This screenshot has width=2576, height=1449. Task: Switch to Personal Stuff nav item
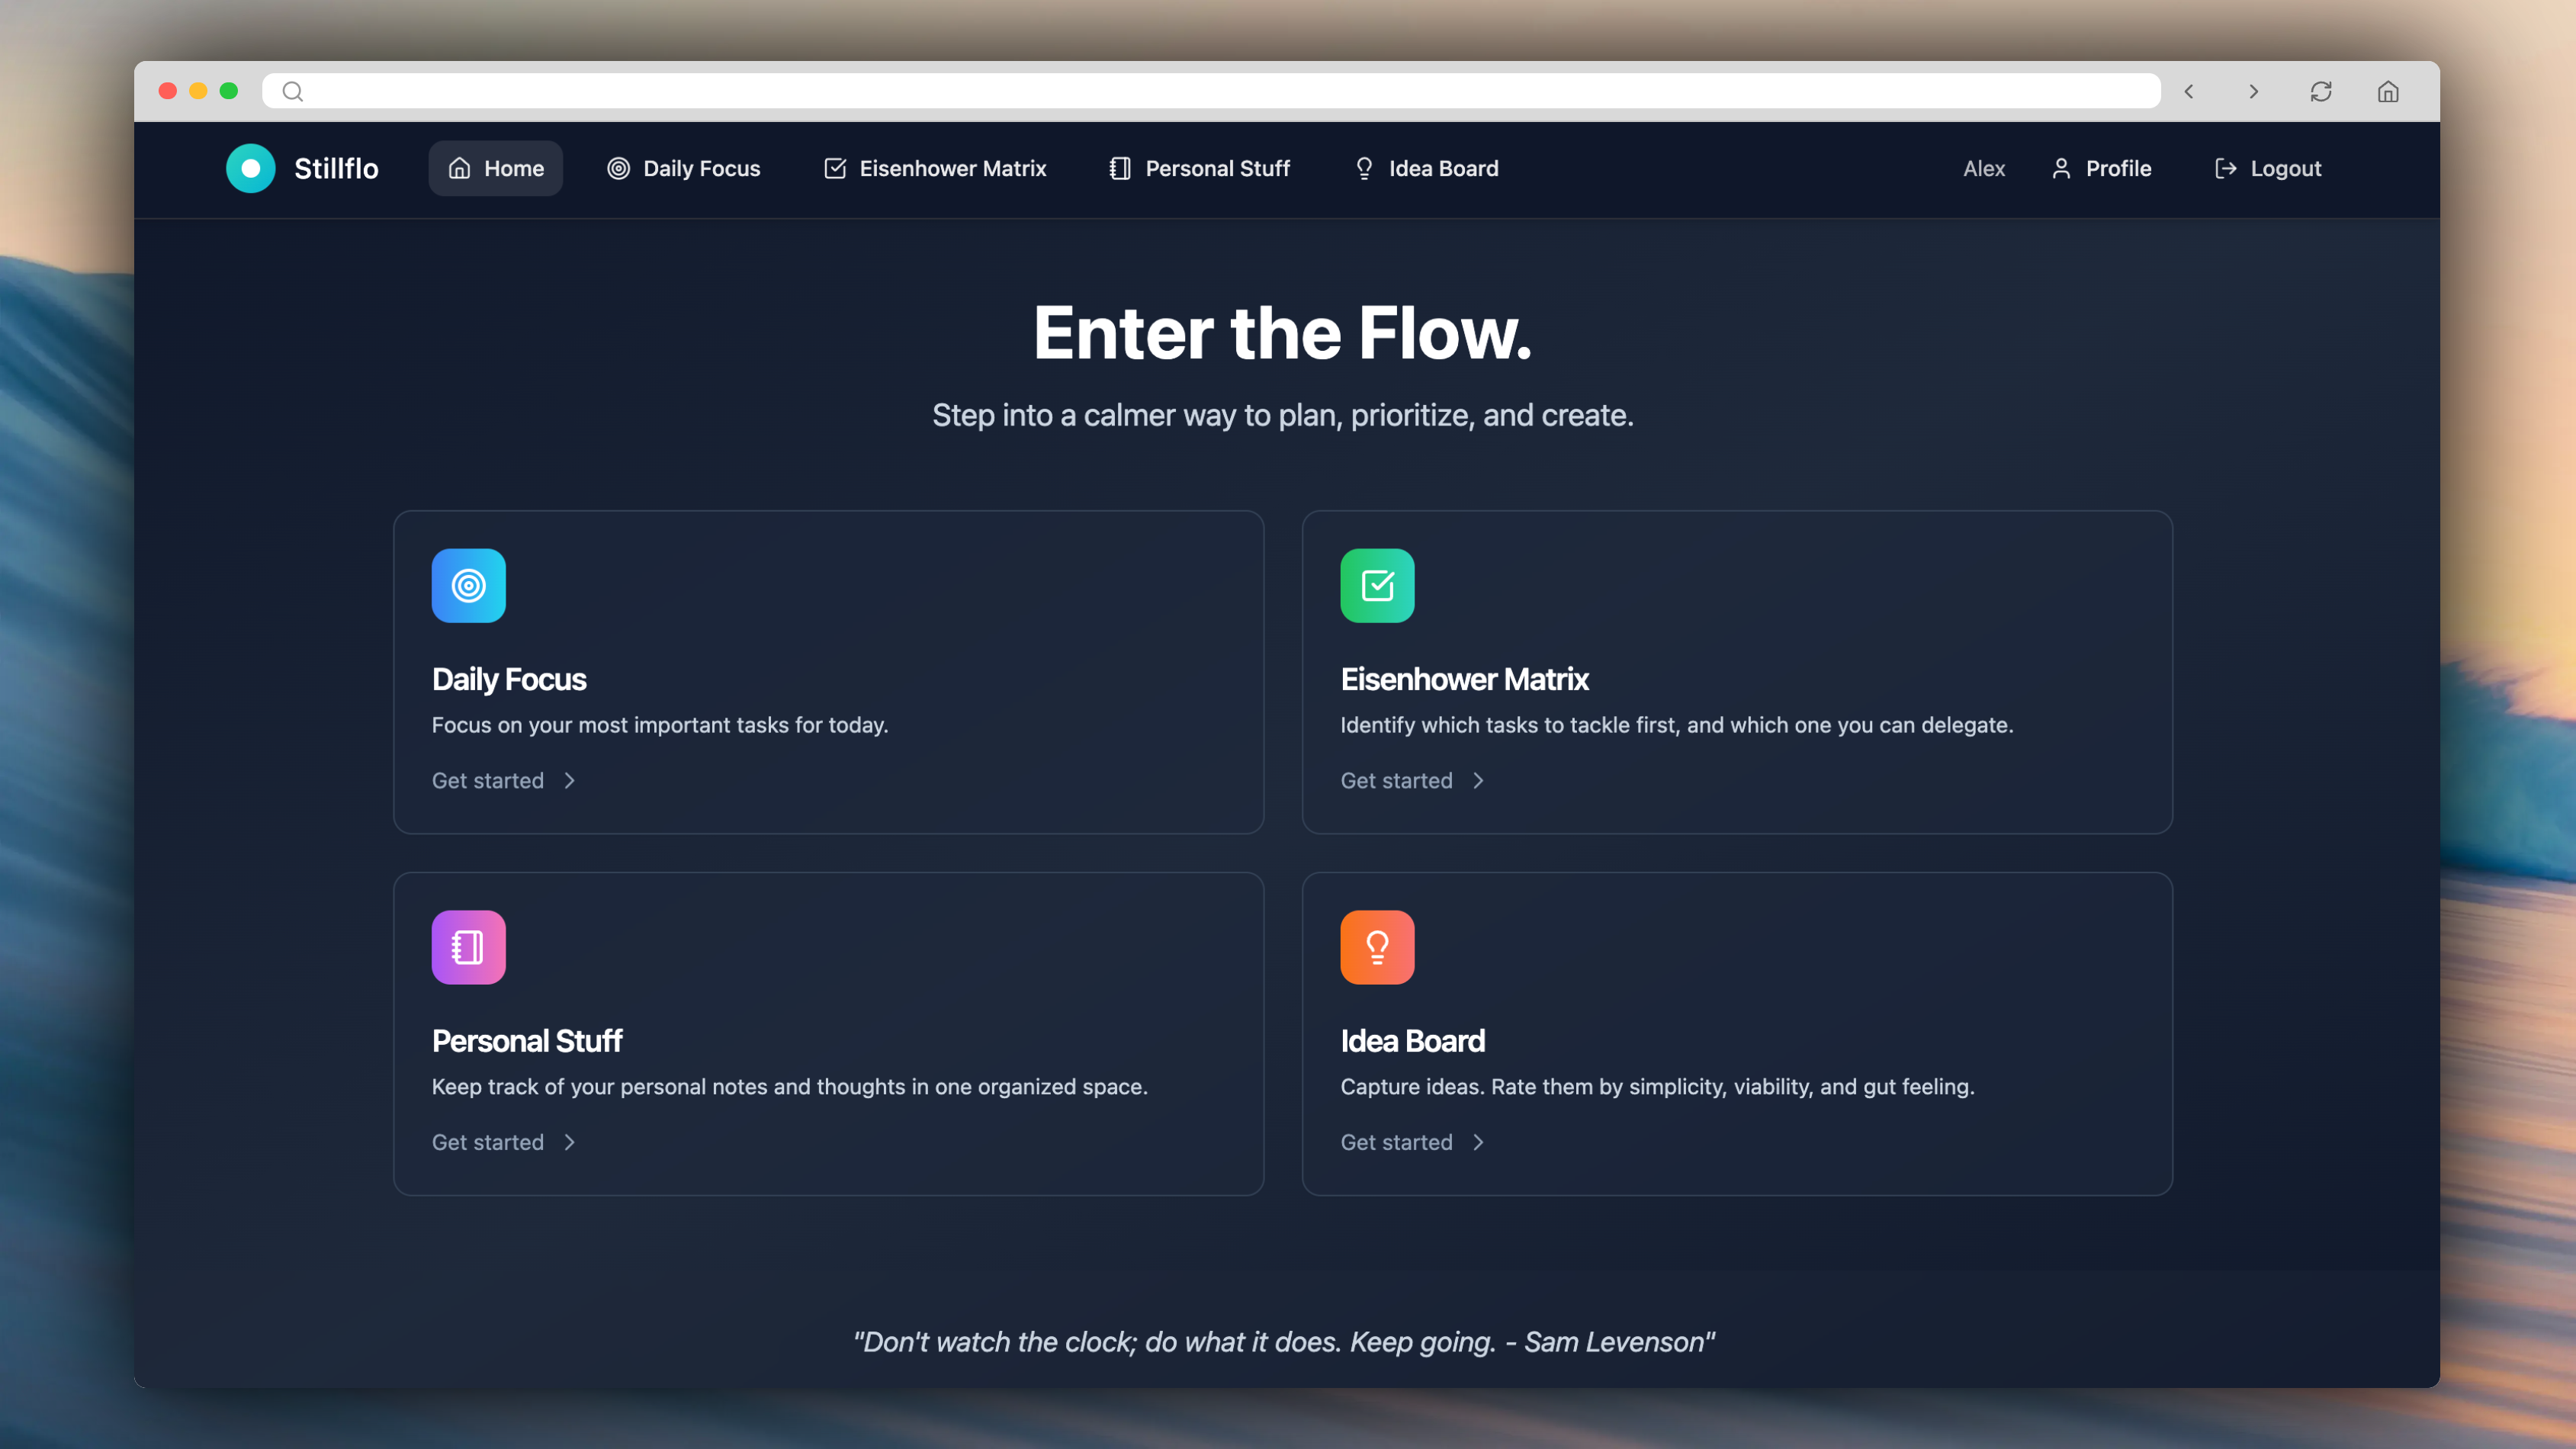[x=1200, y=168]
